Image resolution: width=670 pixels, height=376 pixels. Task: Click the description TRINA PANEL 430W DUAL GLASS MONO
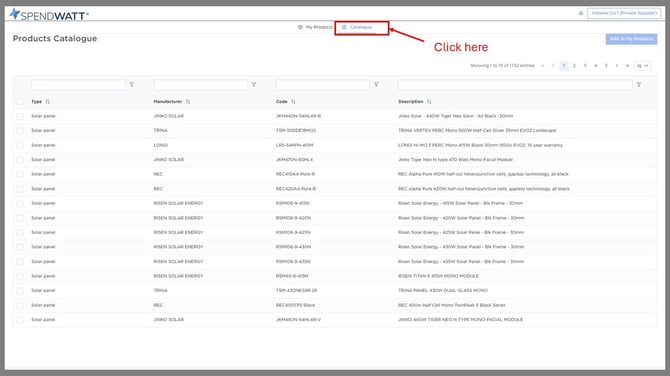click(x=443, y=291)
